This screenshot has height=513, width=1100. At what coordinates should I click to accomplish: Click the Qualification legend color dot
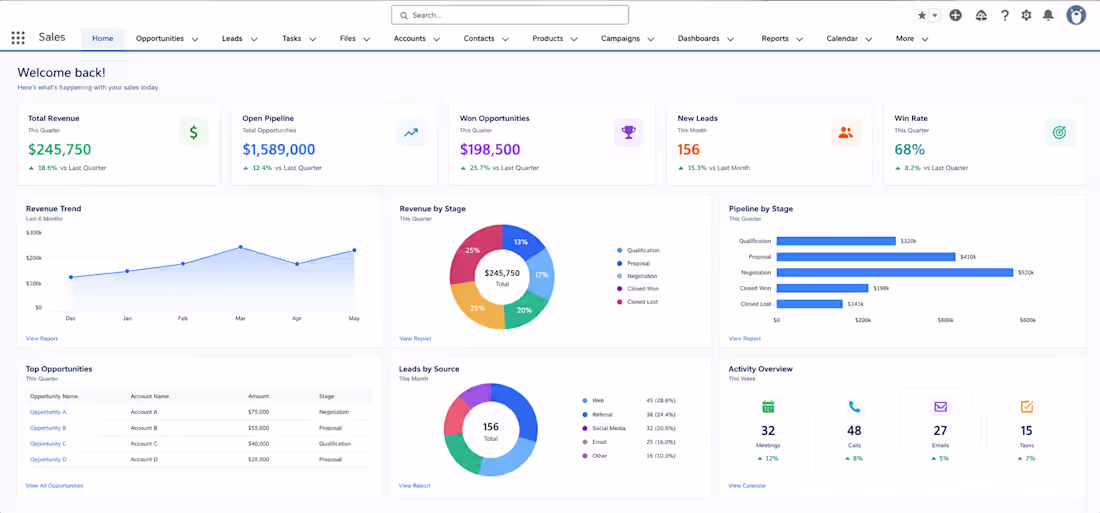[619, 251]
